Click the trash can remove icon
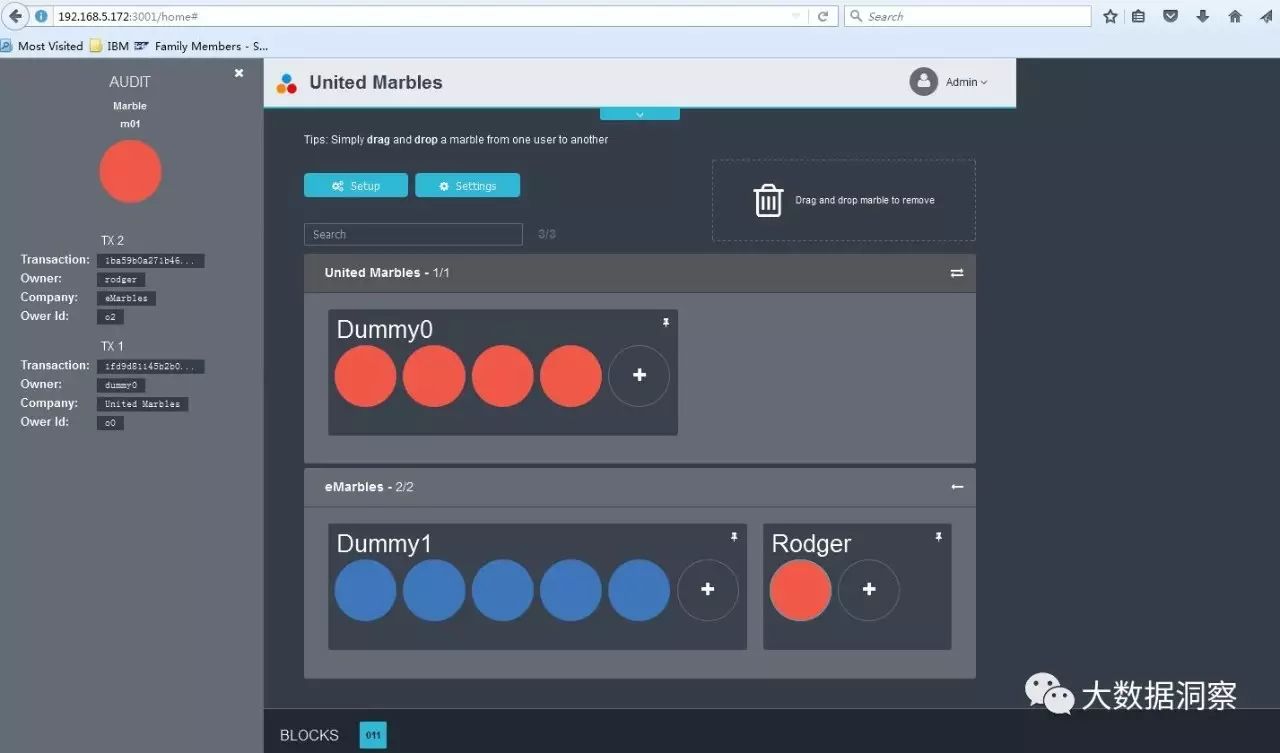The width and height of the screenshot is (1280, 753). click(x=768, y=200)
